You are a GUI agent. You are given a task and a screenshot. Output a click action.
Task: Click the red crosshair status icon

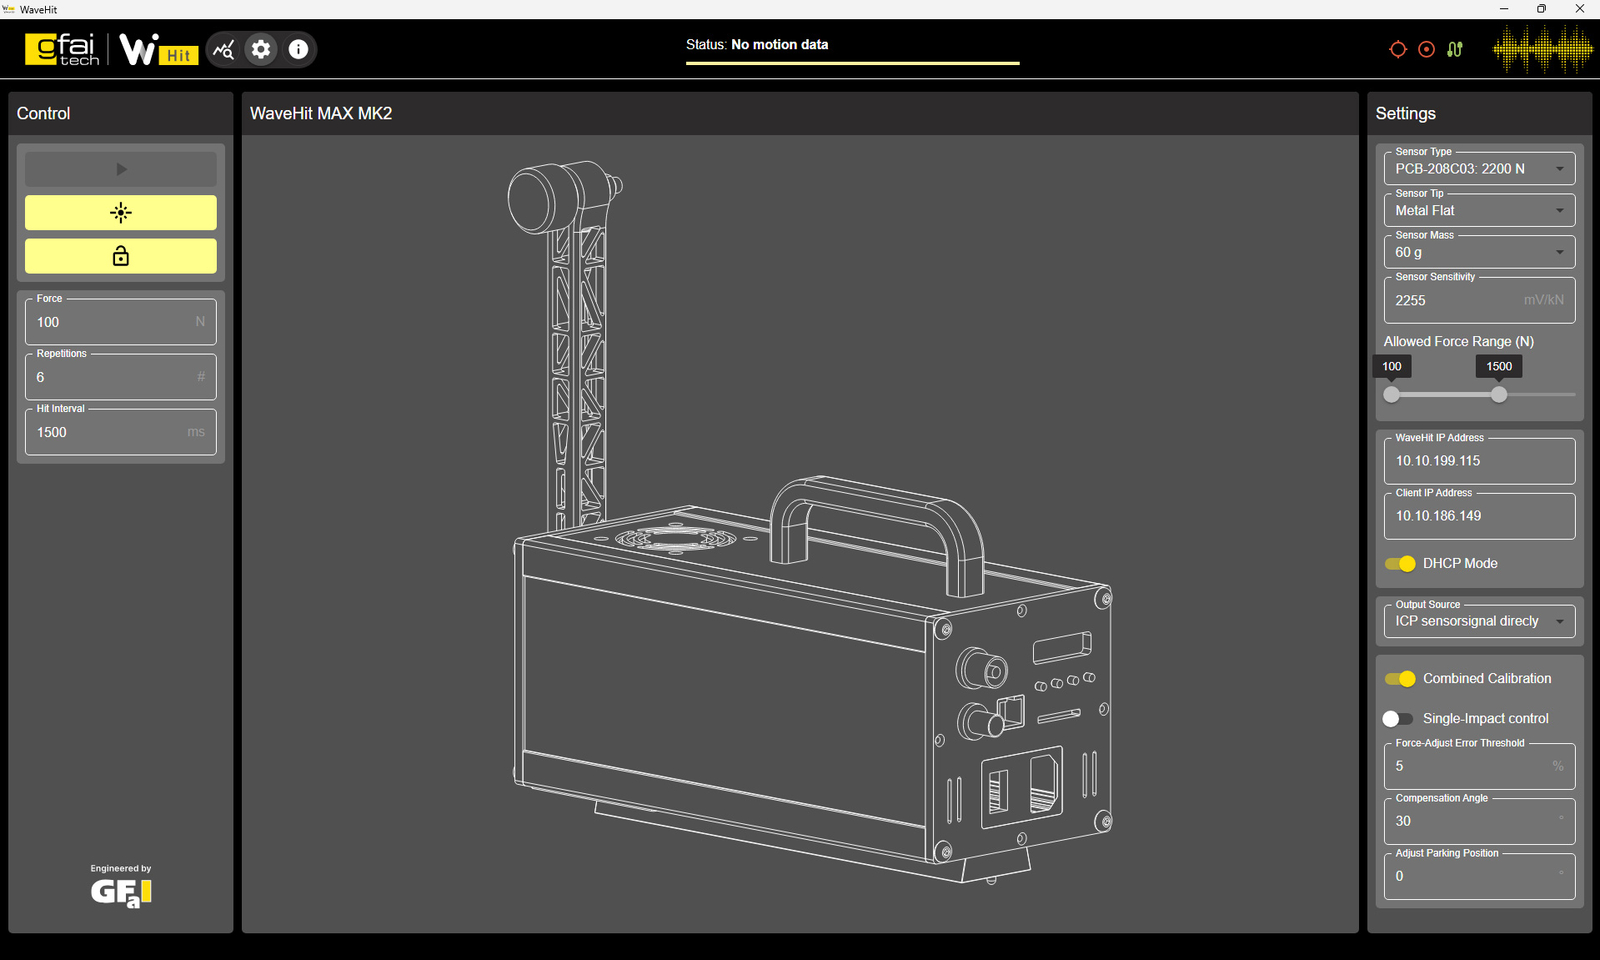1398,49
